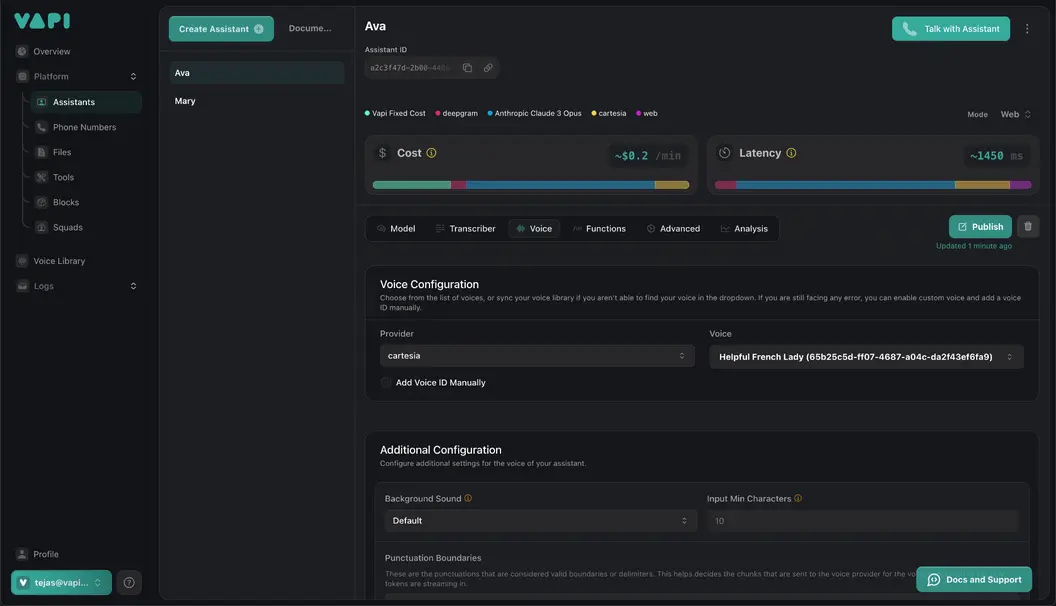Click the Latency info icon
The width and height of the screenshot is (1056, 606).
pos(791,153)
